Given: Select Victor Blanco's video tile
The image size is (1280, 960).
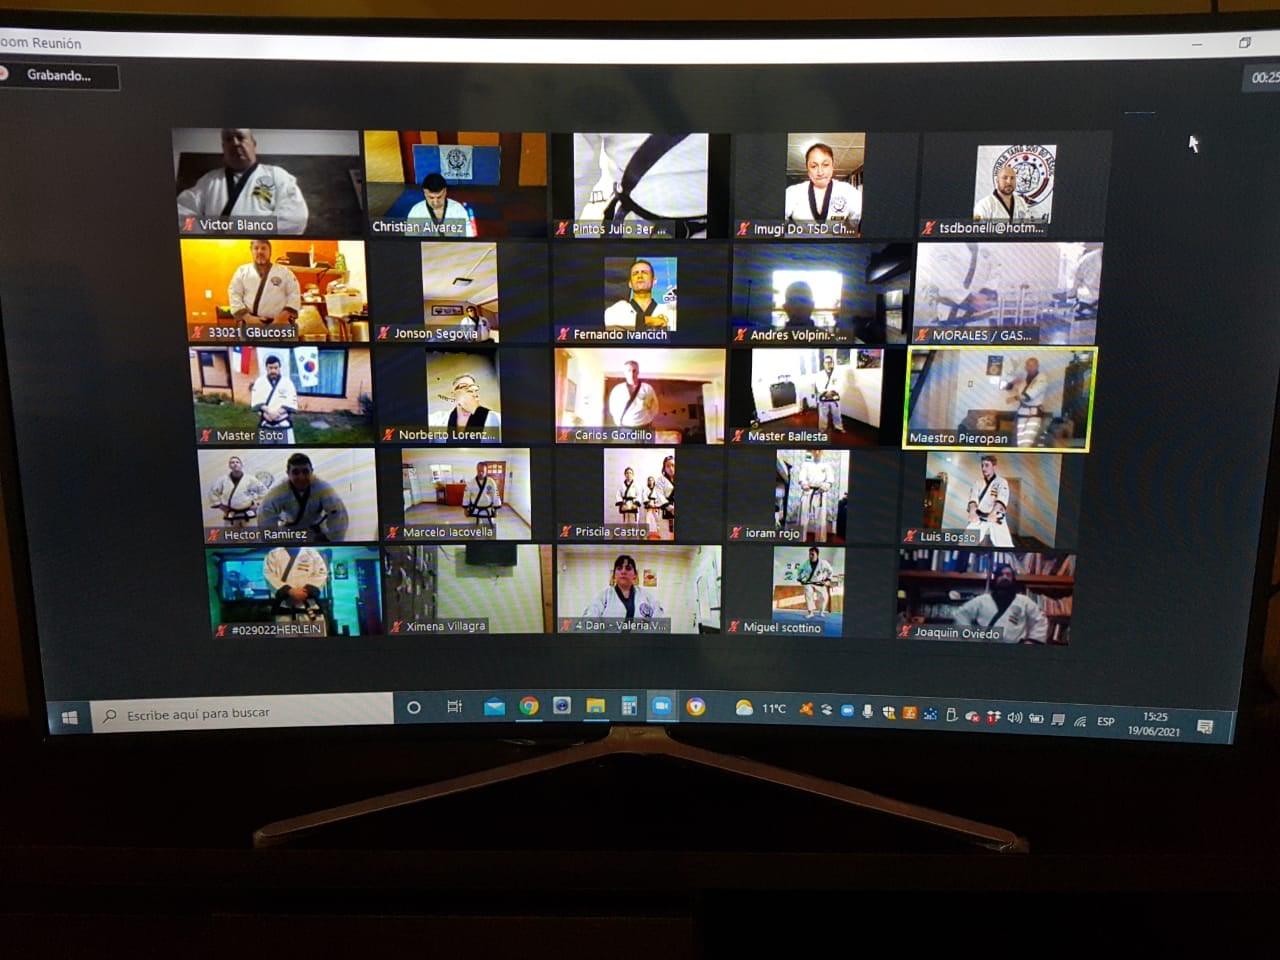Looking at the screenshot, I should pyautogui.click(x=267, y=182).
